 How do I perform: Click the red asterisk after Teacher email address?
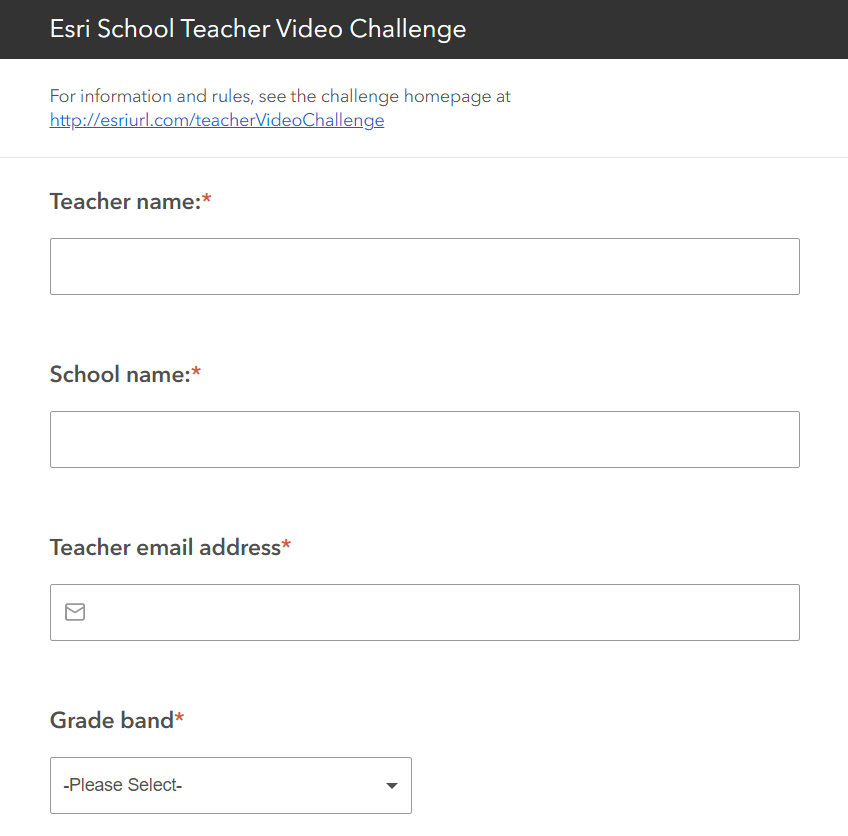[x=286, y=545]
